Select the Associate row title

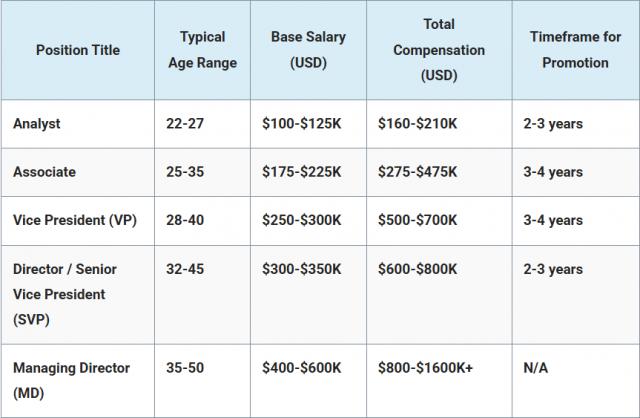pyautogui.click(x=44, y=172)
